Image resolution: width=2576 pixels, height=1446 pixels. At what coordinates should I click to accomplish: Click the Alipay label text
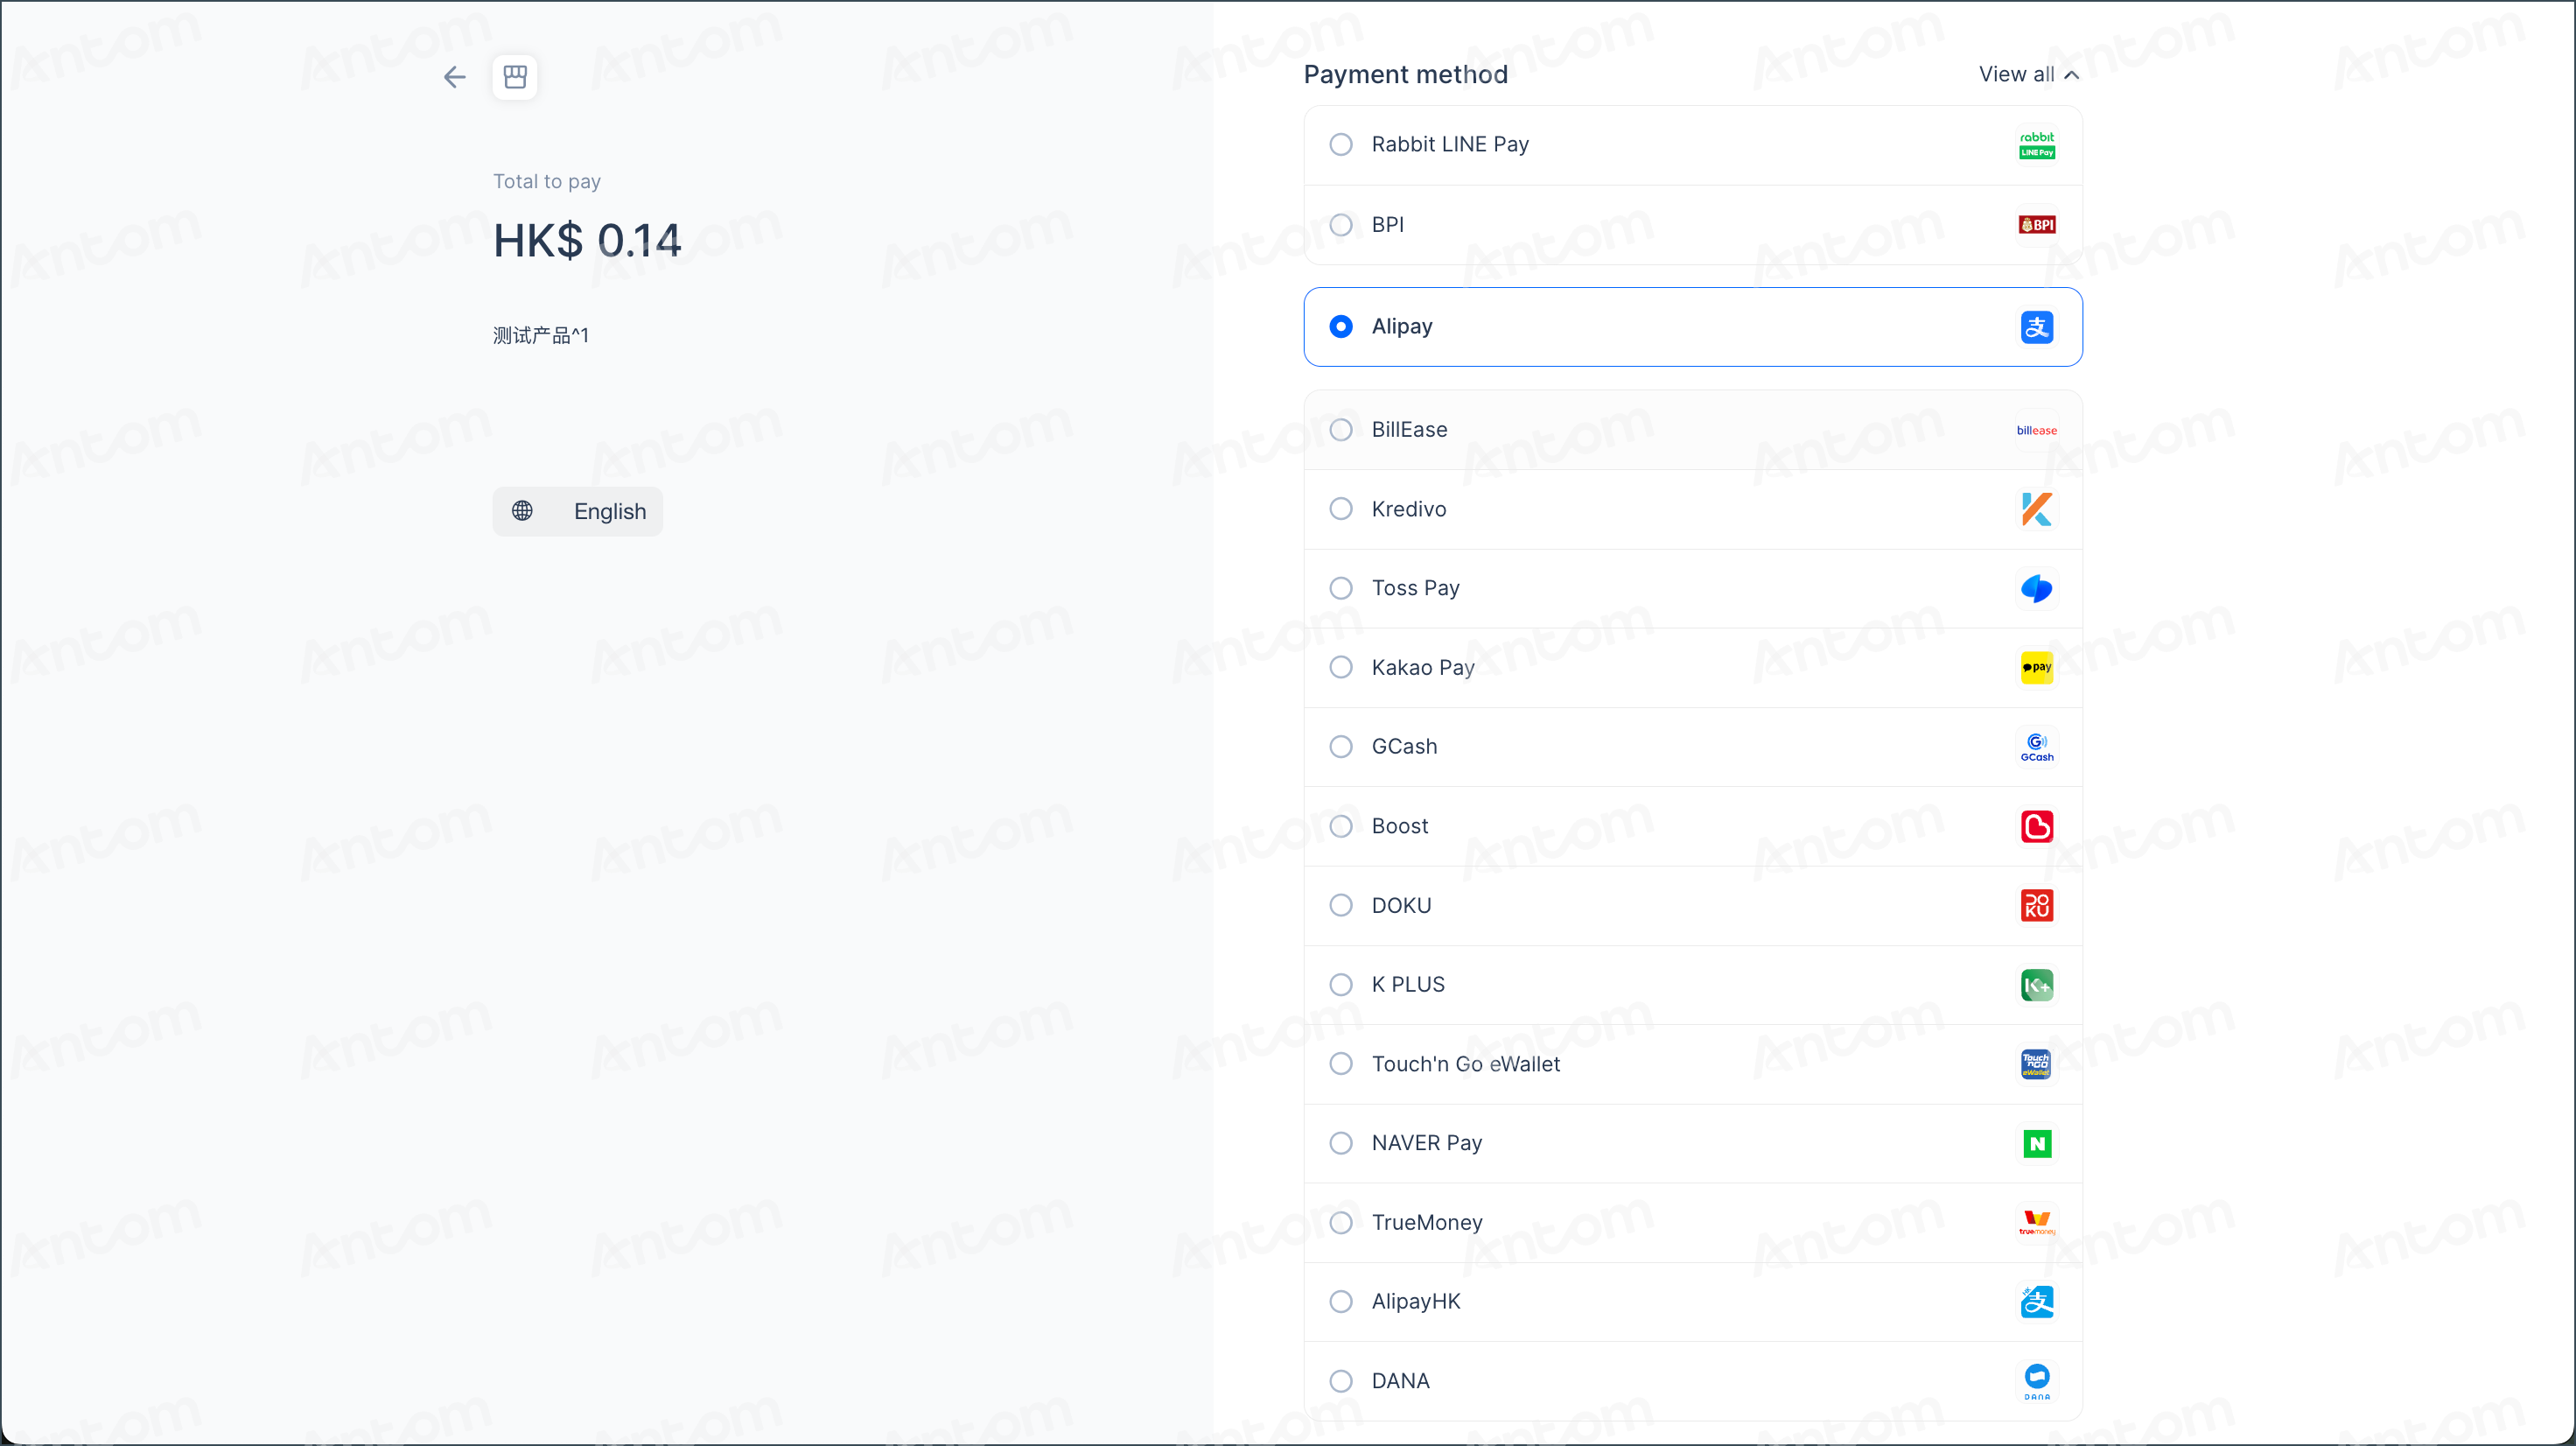(x=1402, y=327)
